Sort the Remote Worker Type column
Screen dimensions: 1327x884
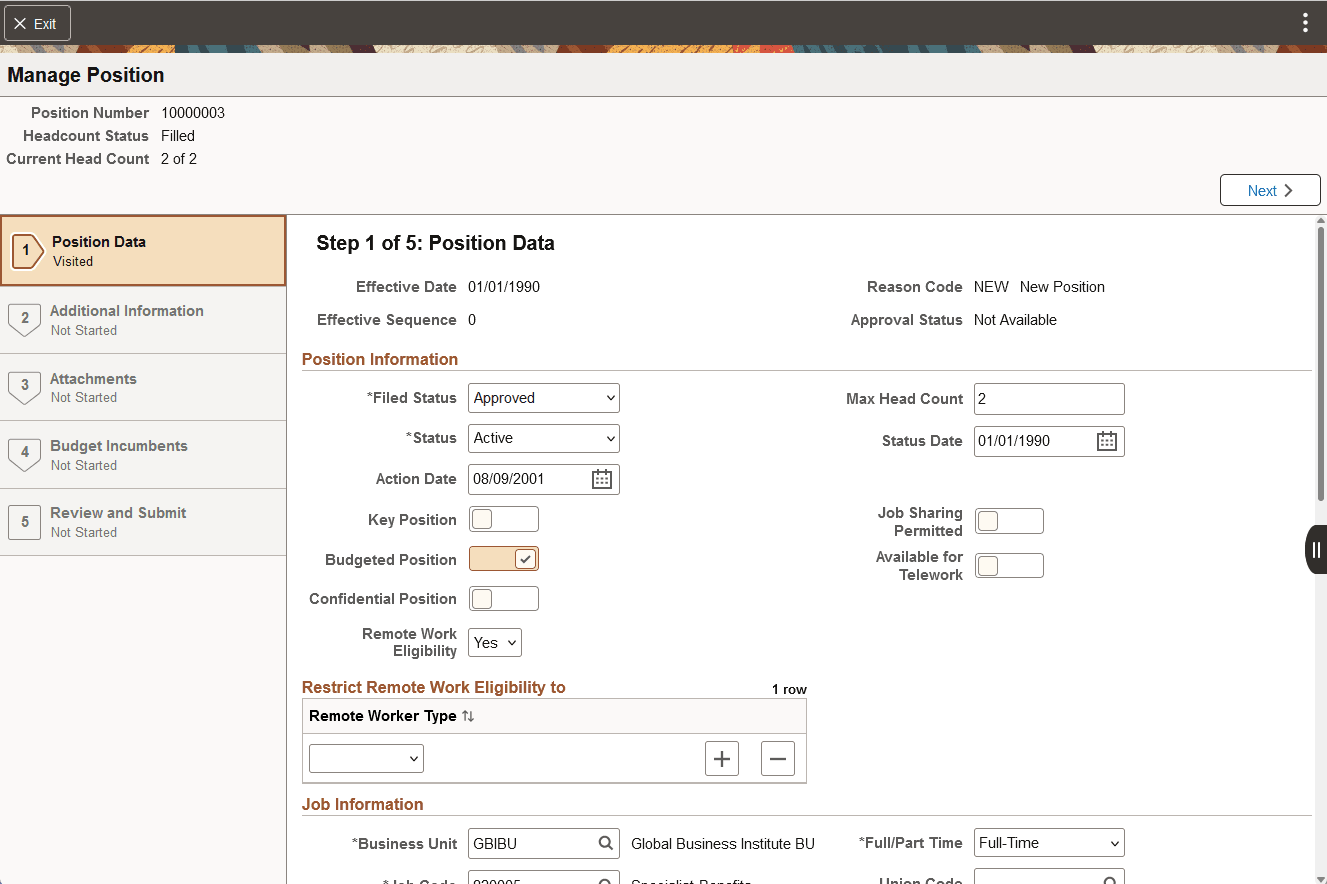(x=468, y=715)
